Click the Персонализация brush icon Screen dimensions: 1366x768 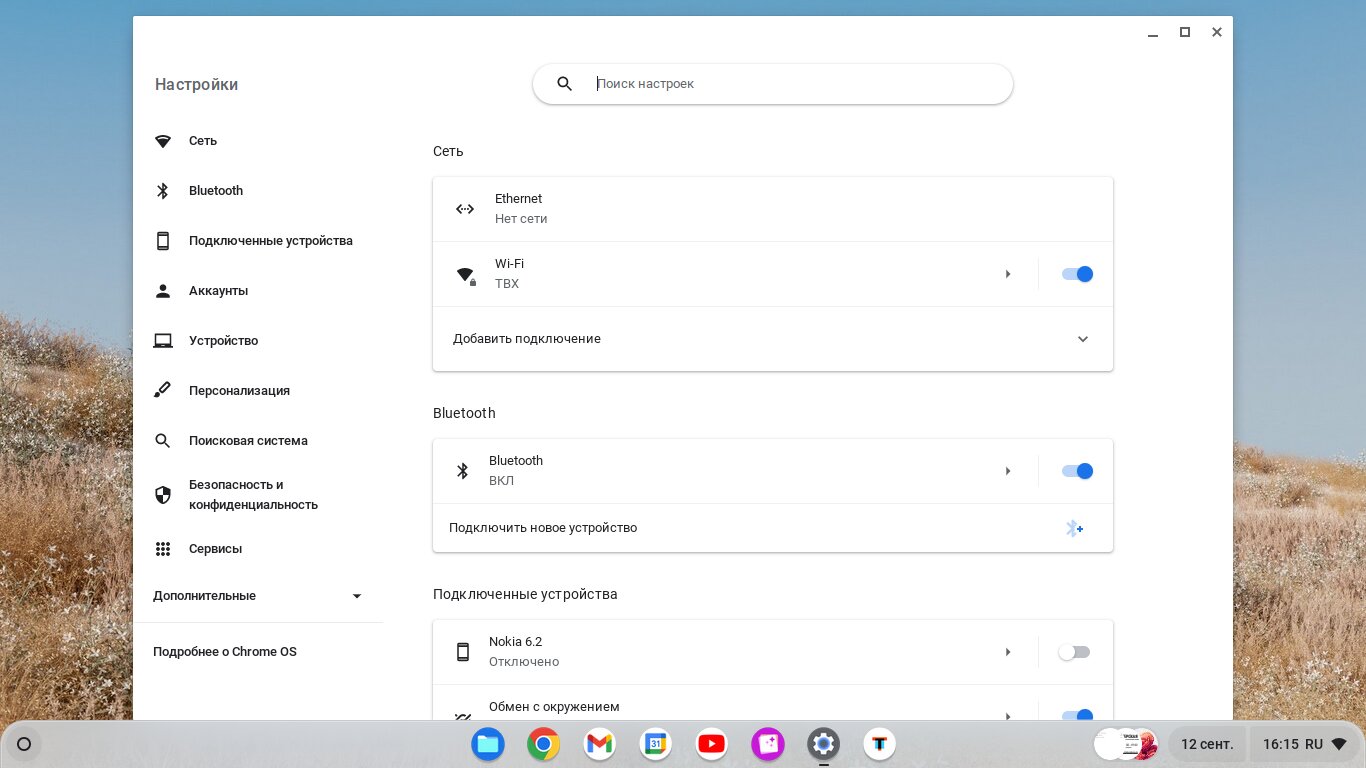163,391
